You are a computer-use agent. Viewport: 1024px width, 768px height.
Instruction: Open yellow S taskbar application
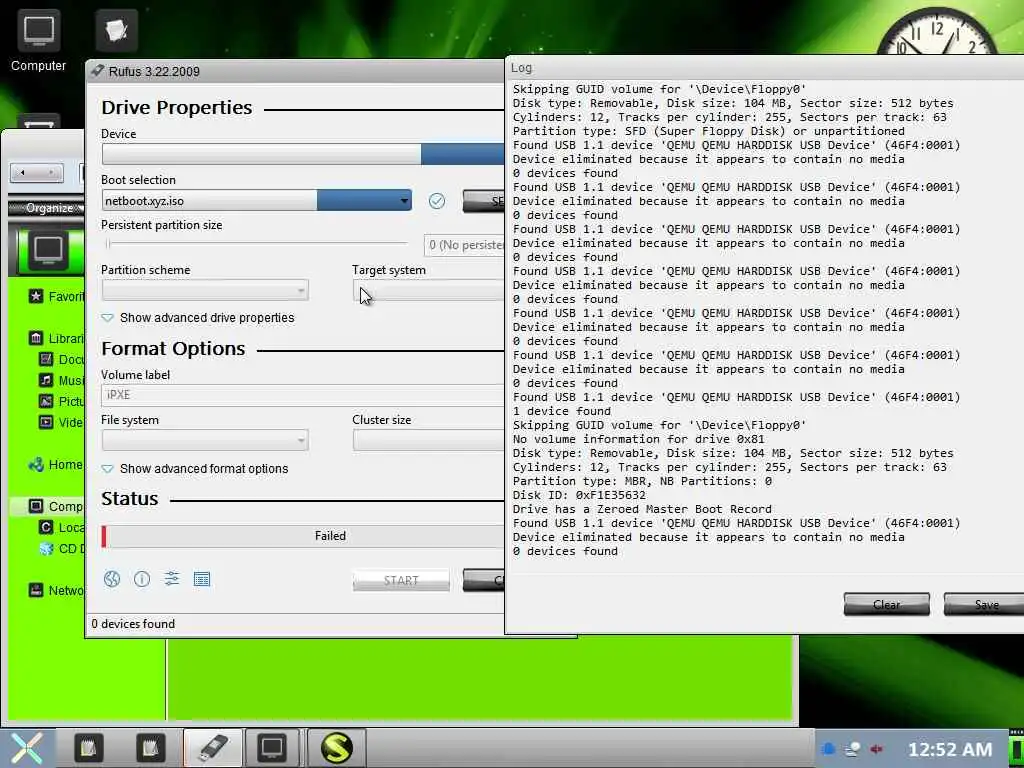[x=336, y=748]
